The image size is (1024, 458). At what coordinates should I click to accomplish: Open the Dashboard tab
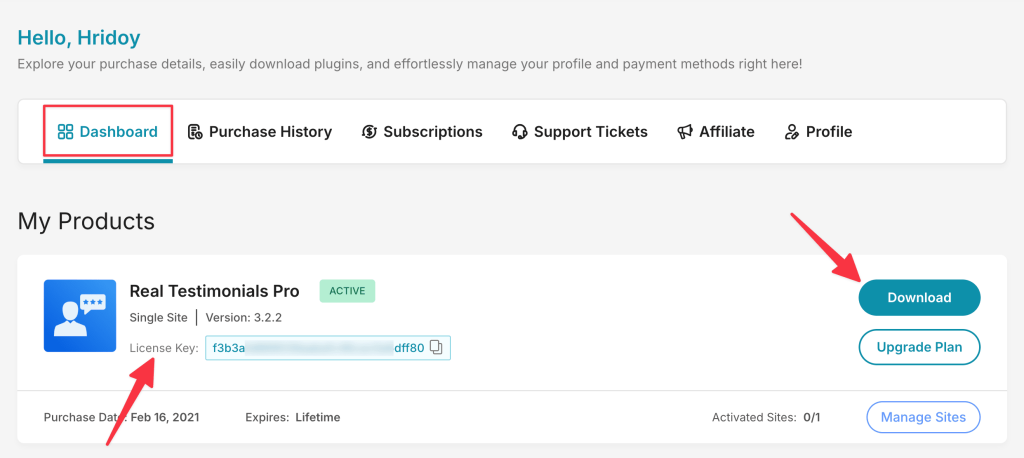click(108, 132)
